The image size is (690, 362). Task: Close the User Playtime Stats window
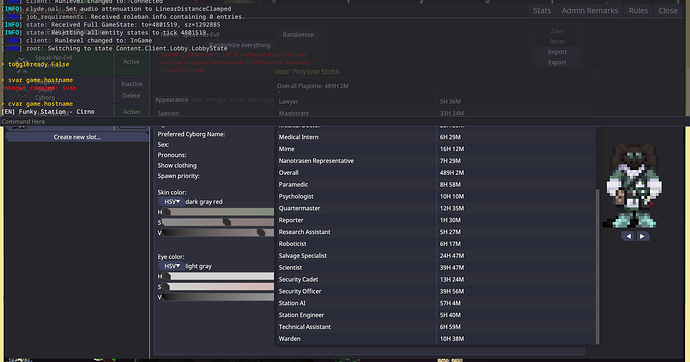(x=596, y=72)
